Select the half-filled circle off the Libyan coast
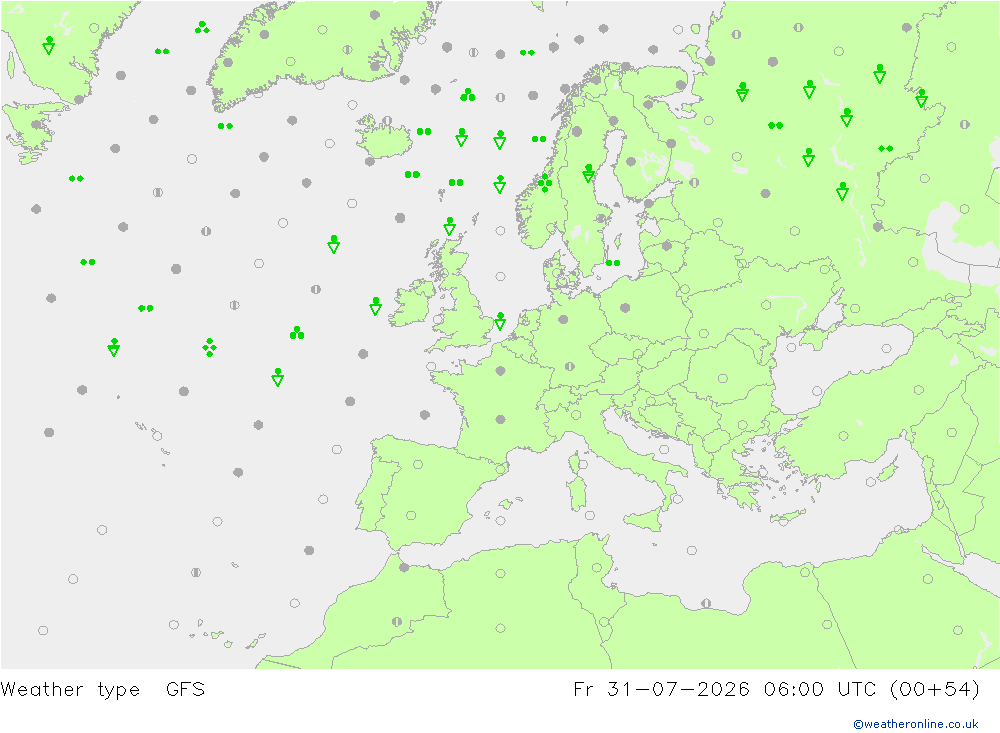The image size is (1000, 733). (706, 603)
